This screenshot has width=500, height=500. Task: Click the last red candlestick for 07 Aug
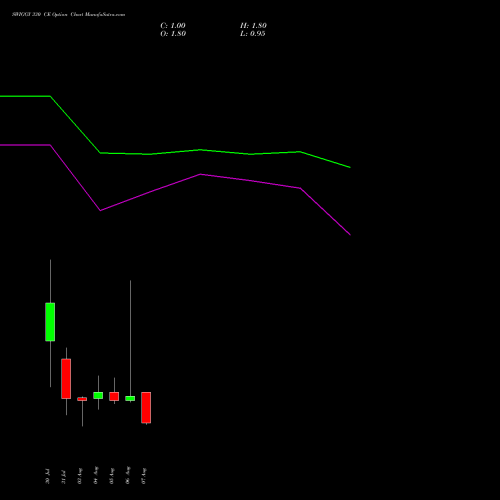click(146, 408)
